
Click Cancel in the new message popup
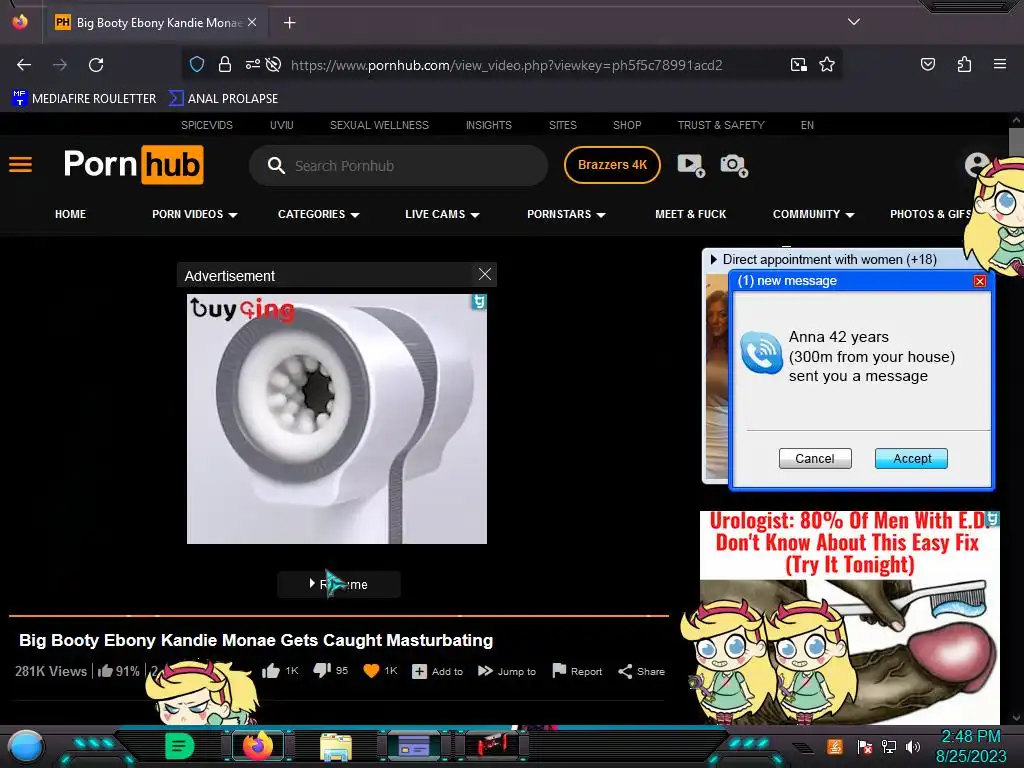click(x=815, y=458)
